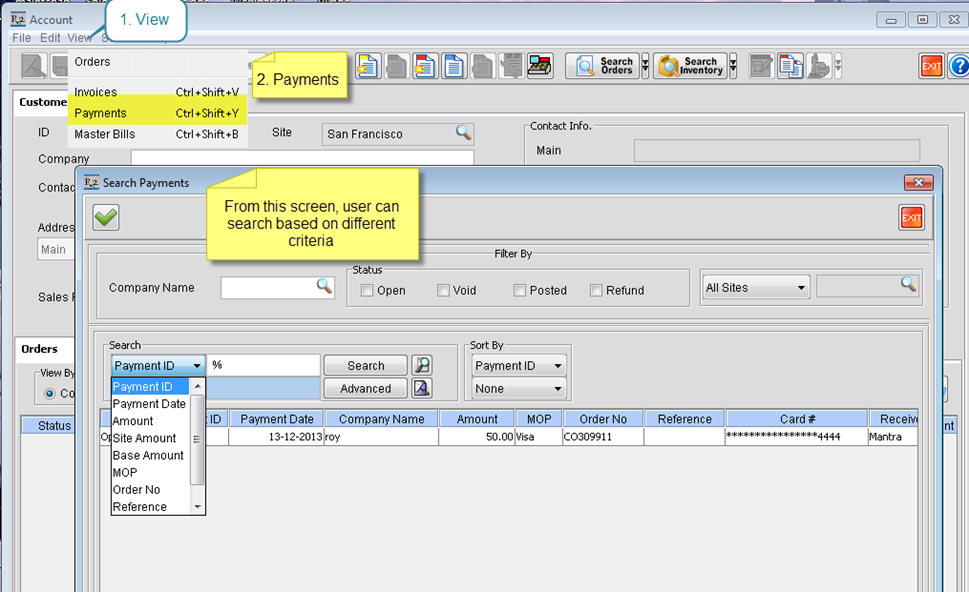Viewport: 969px width, 592px height.
Task: Check the Void status filter
Action: pyautogui.click(x=443, y=291)
